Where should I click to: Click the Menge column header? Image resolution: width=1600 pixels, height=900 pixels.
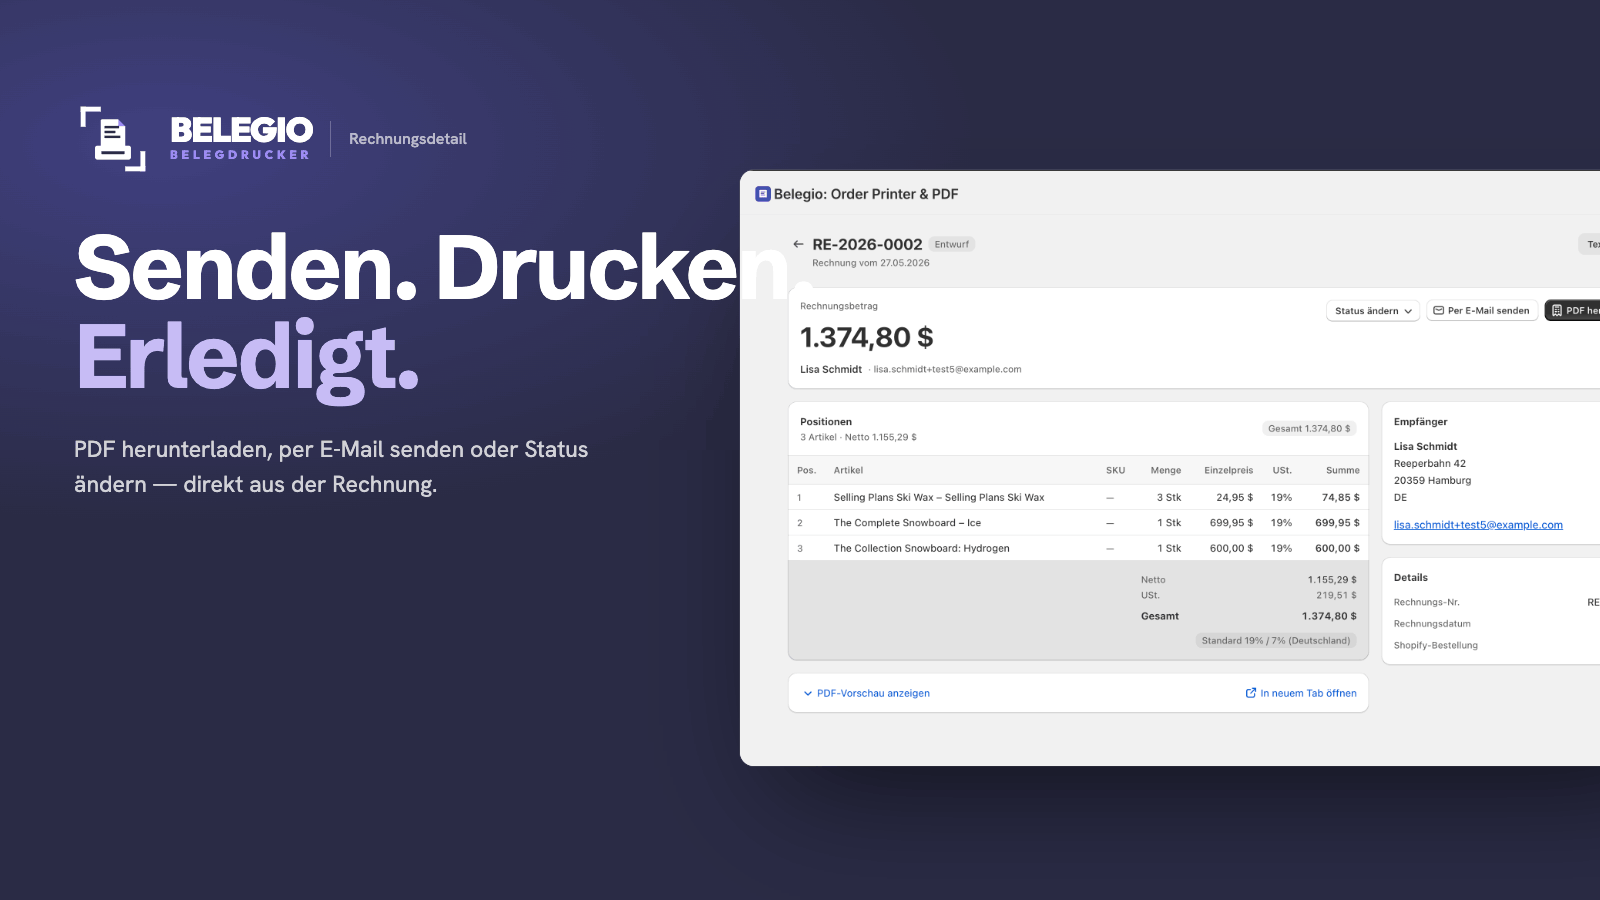click(1166, 470)
